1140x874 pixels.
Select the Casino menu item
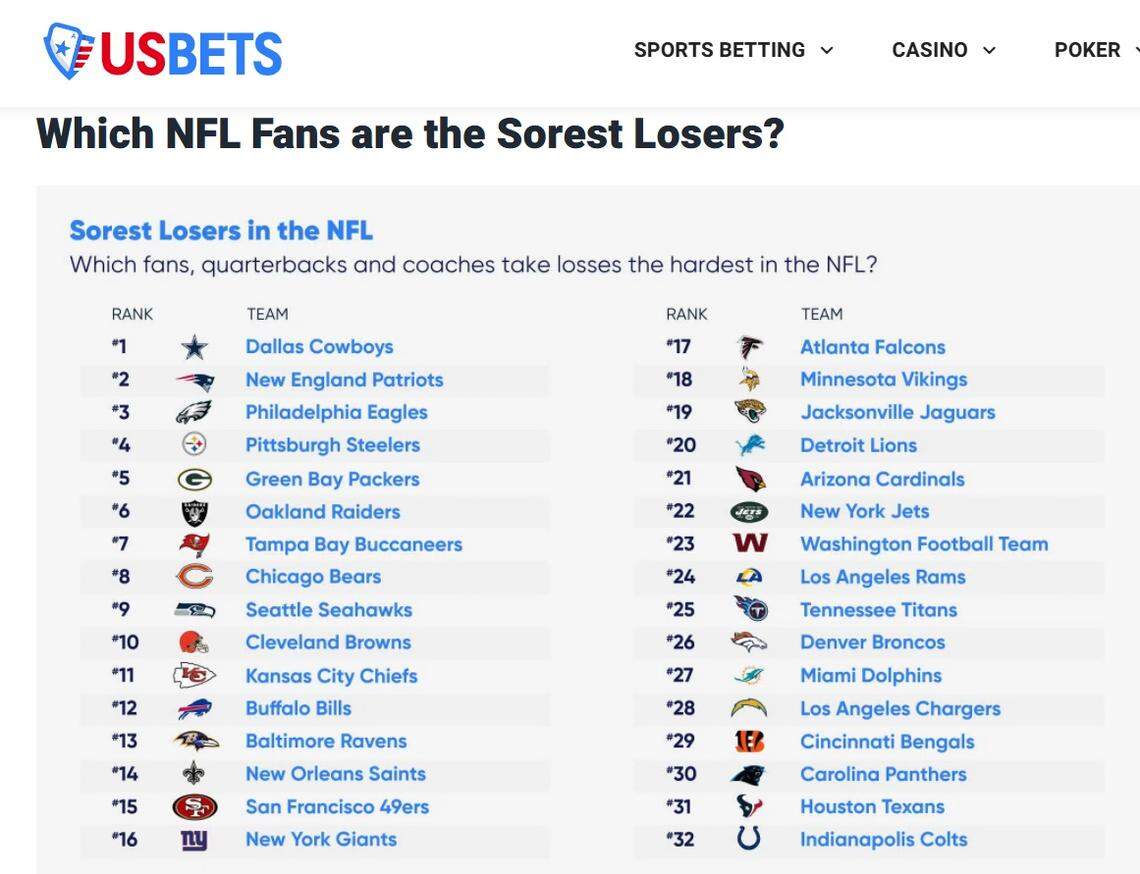click(x=930, y=48)
